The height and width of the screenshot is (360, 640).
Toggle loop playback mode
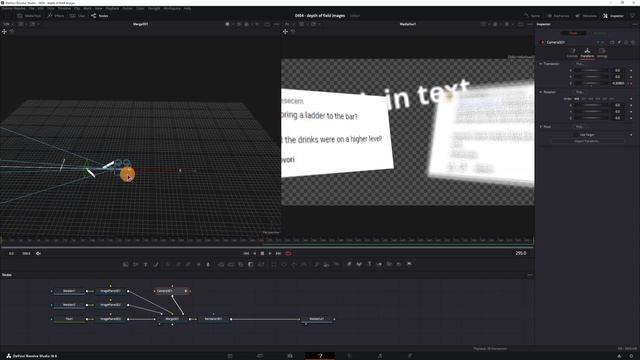(288, 253)
